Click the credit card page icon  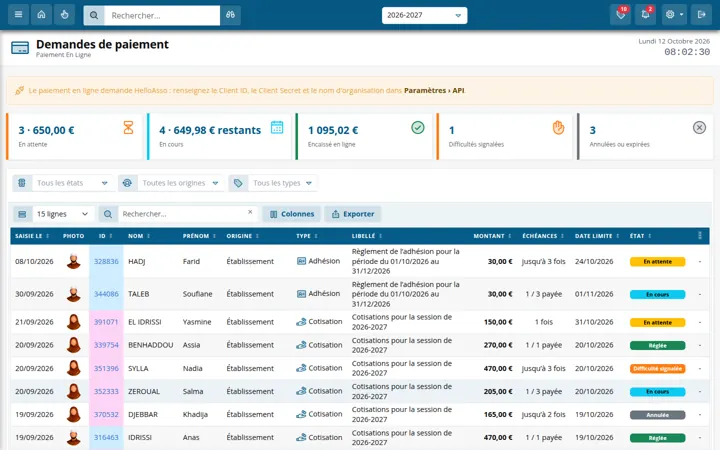tap(20, 47)
